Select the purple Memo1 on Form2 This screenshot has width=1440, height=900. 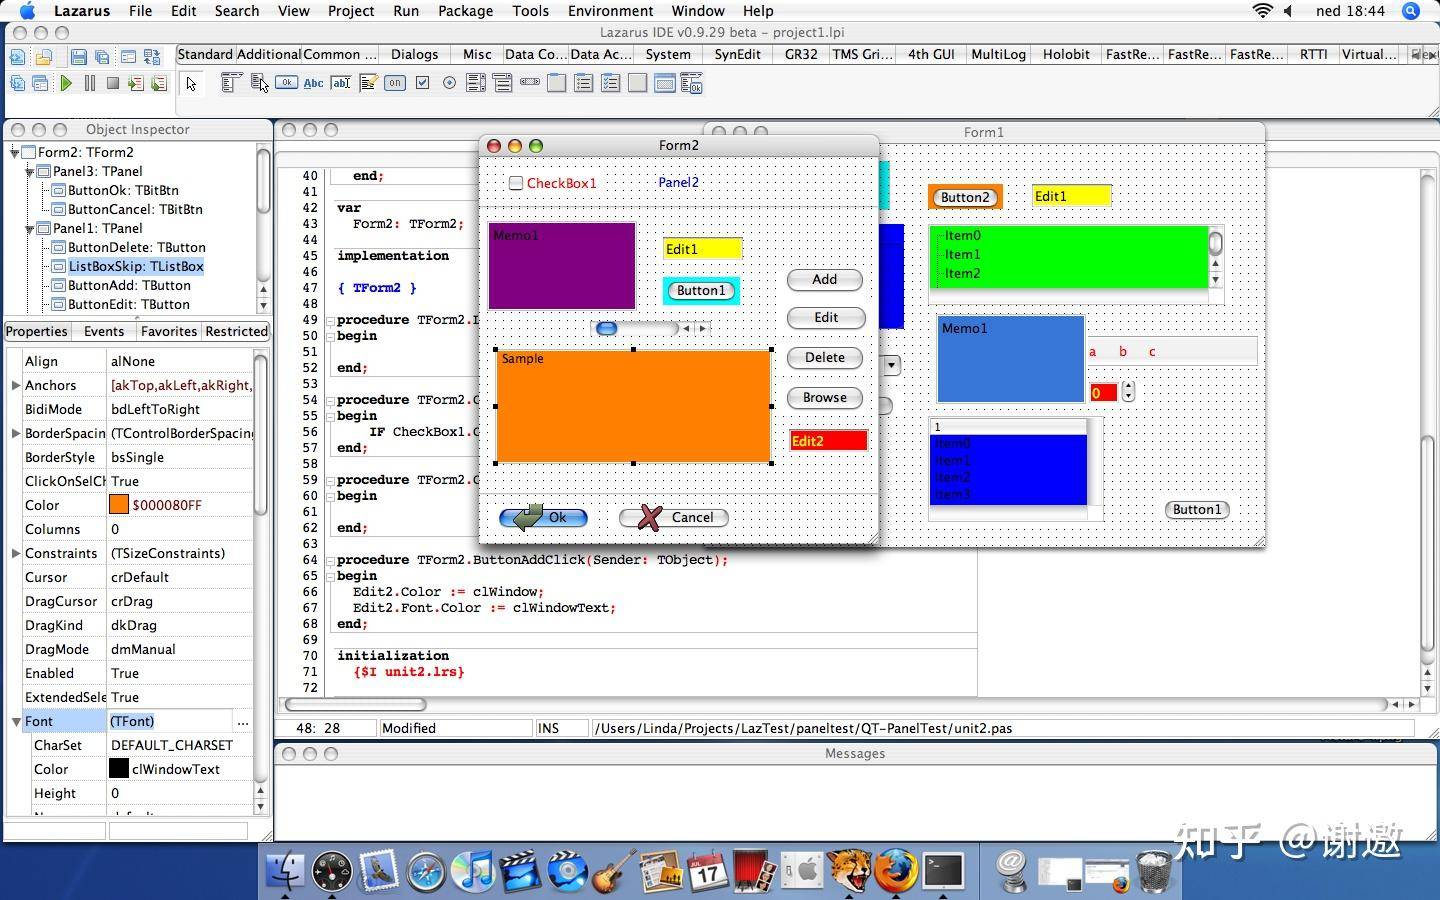point(562,266)
